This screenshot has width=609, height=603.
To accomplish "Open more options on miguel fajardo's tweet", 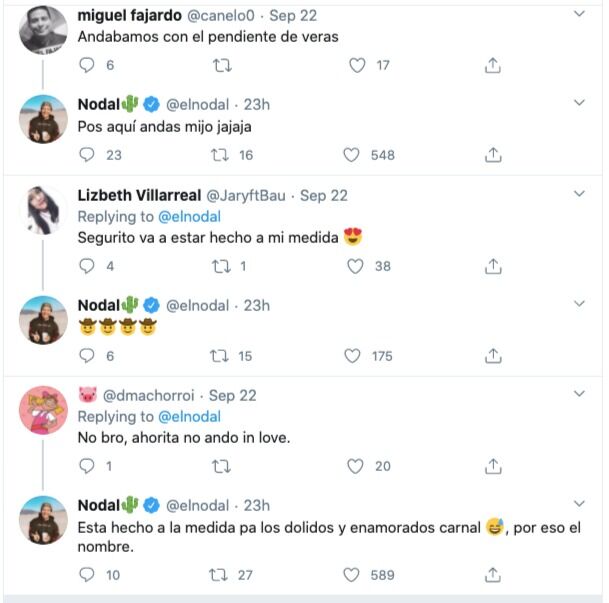I will [579, 14].
